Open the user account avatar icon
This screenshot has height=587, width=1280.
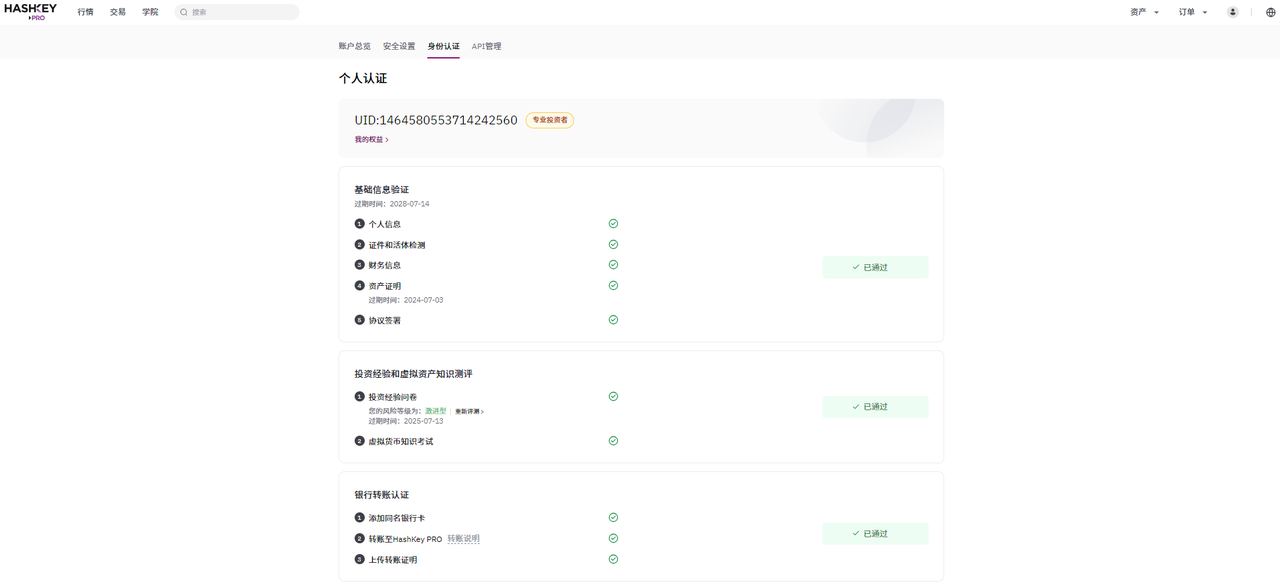(1233, 12)
